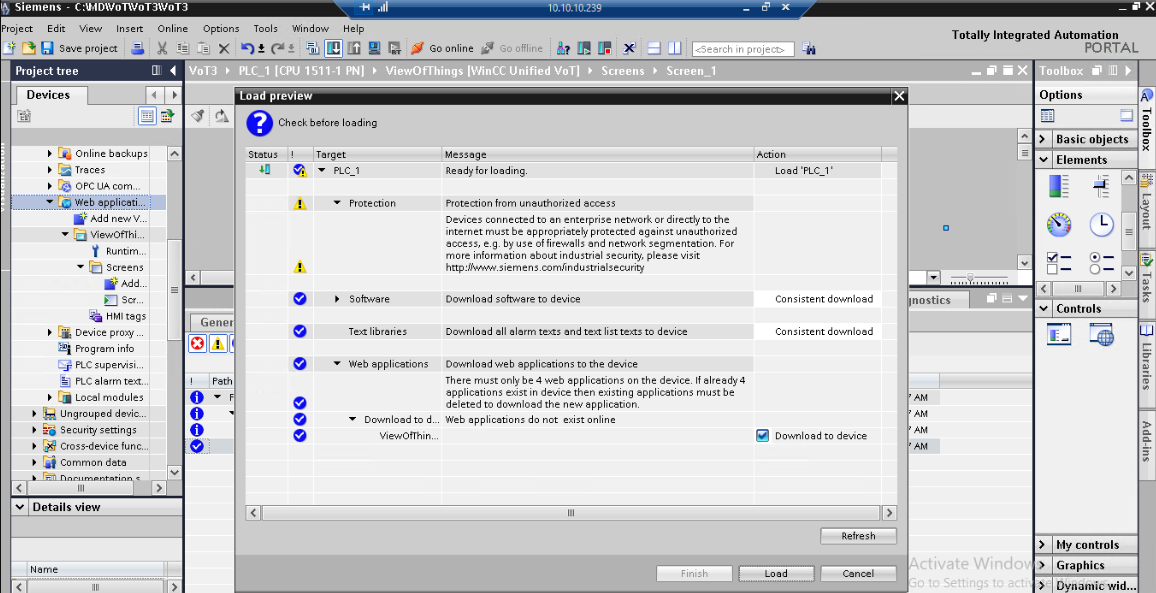This screenshot has width=1156, height=593.
Task: Click the Undo arrow in toolbar
Action: (x=246, y=48)
